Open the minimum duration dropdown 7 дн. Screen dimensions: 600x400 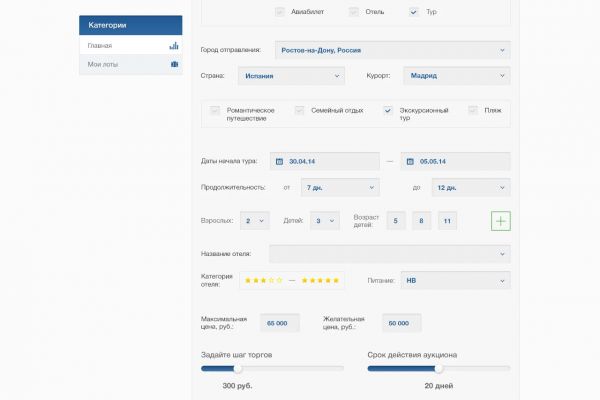point(340,188)
